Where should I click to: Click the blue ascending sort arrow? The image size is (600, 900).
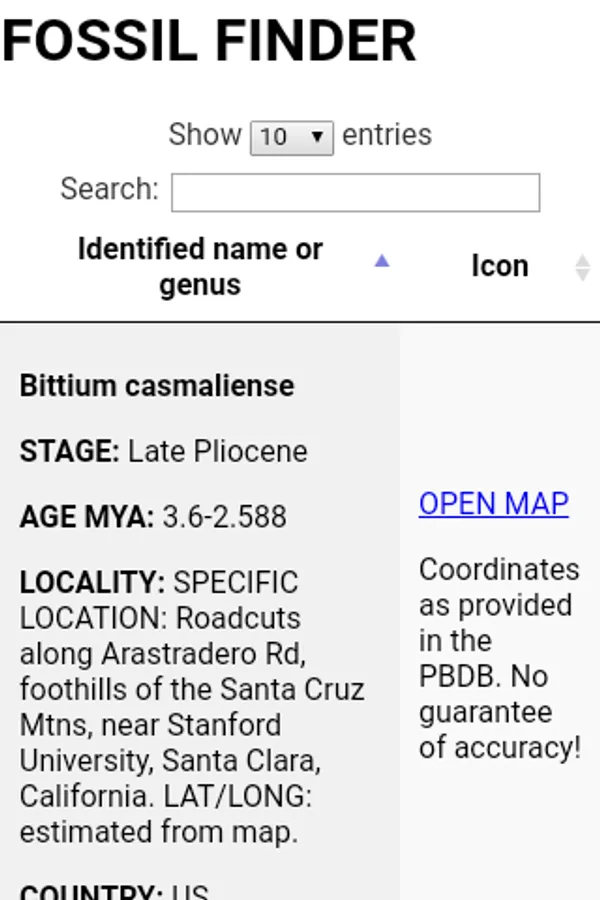point(381,262)
